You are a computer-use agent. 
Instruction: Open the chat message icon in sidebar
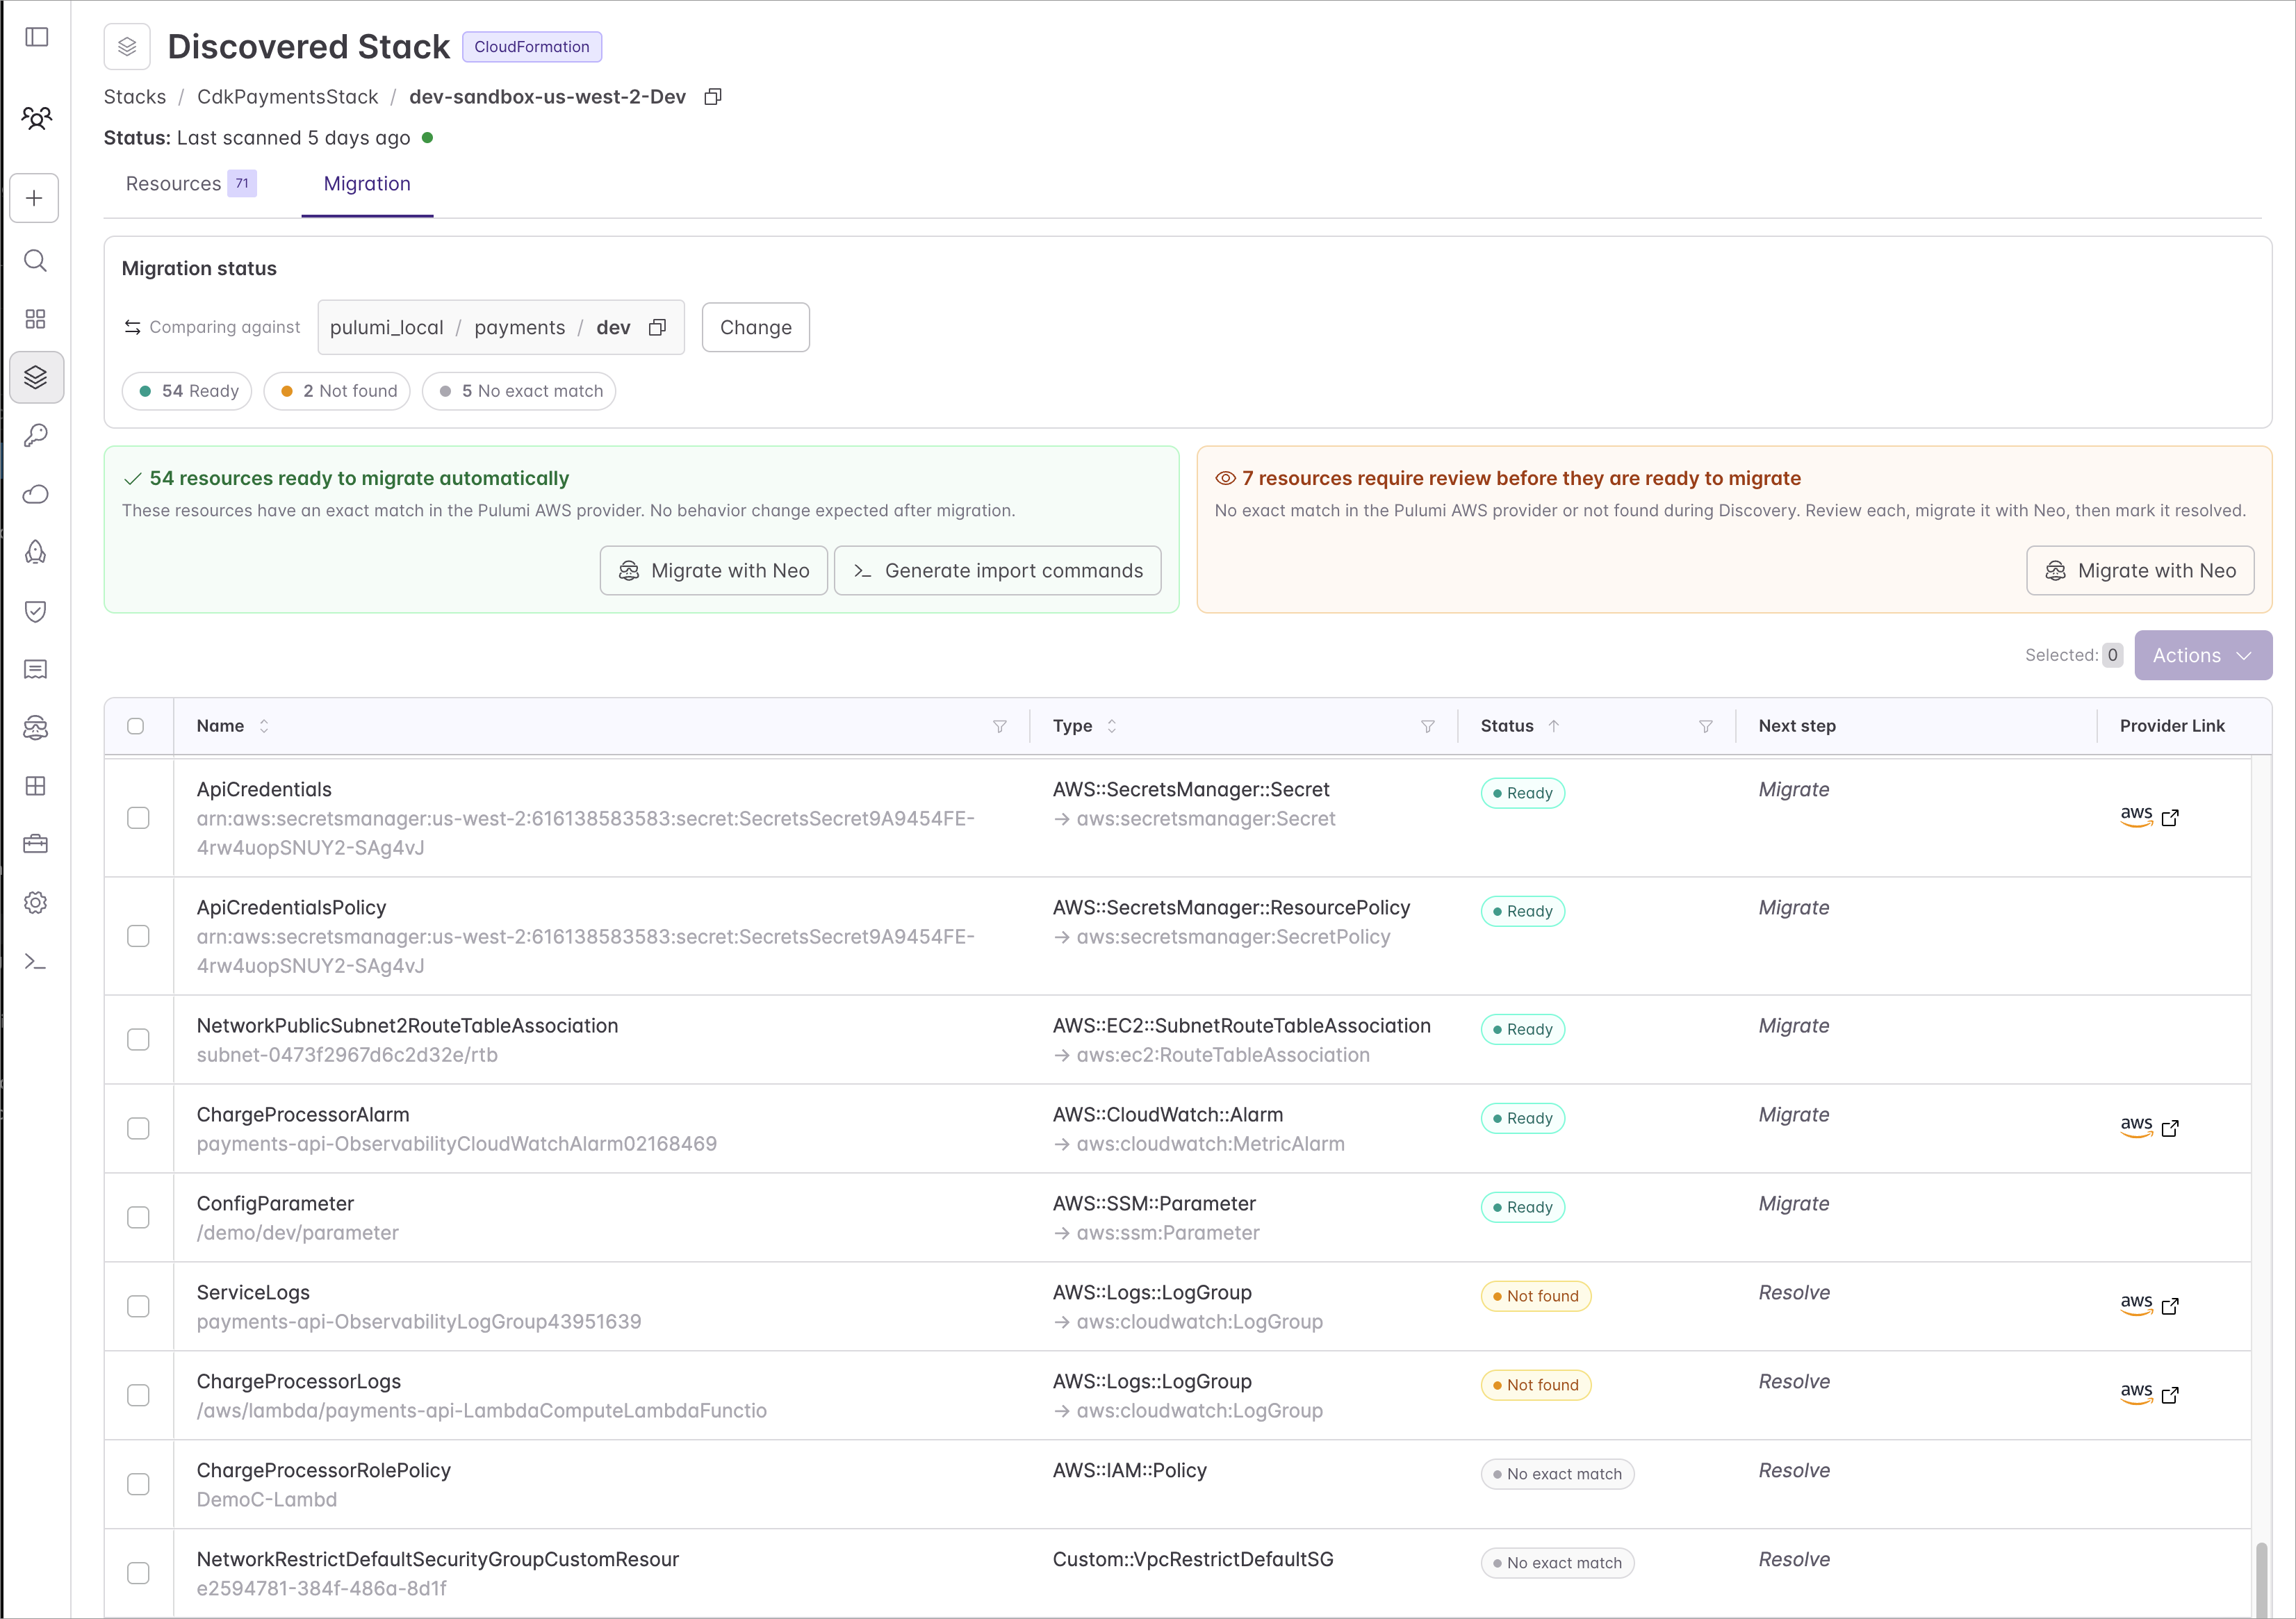[35, 669]
